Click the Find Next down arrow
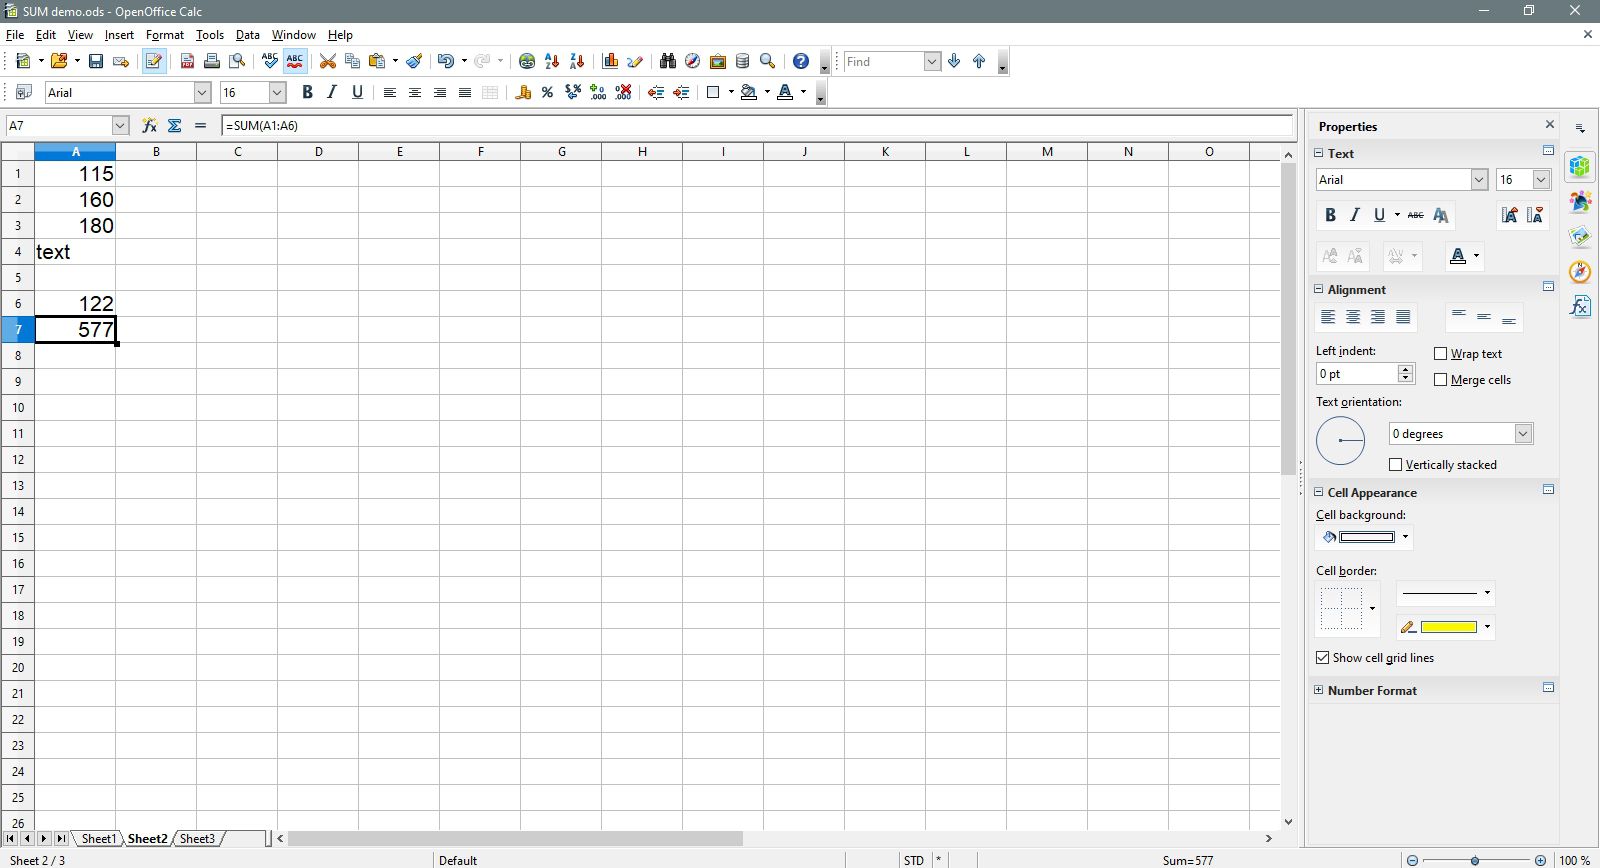1600x868 pixels. [954, 62]
